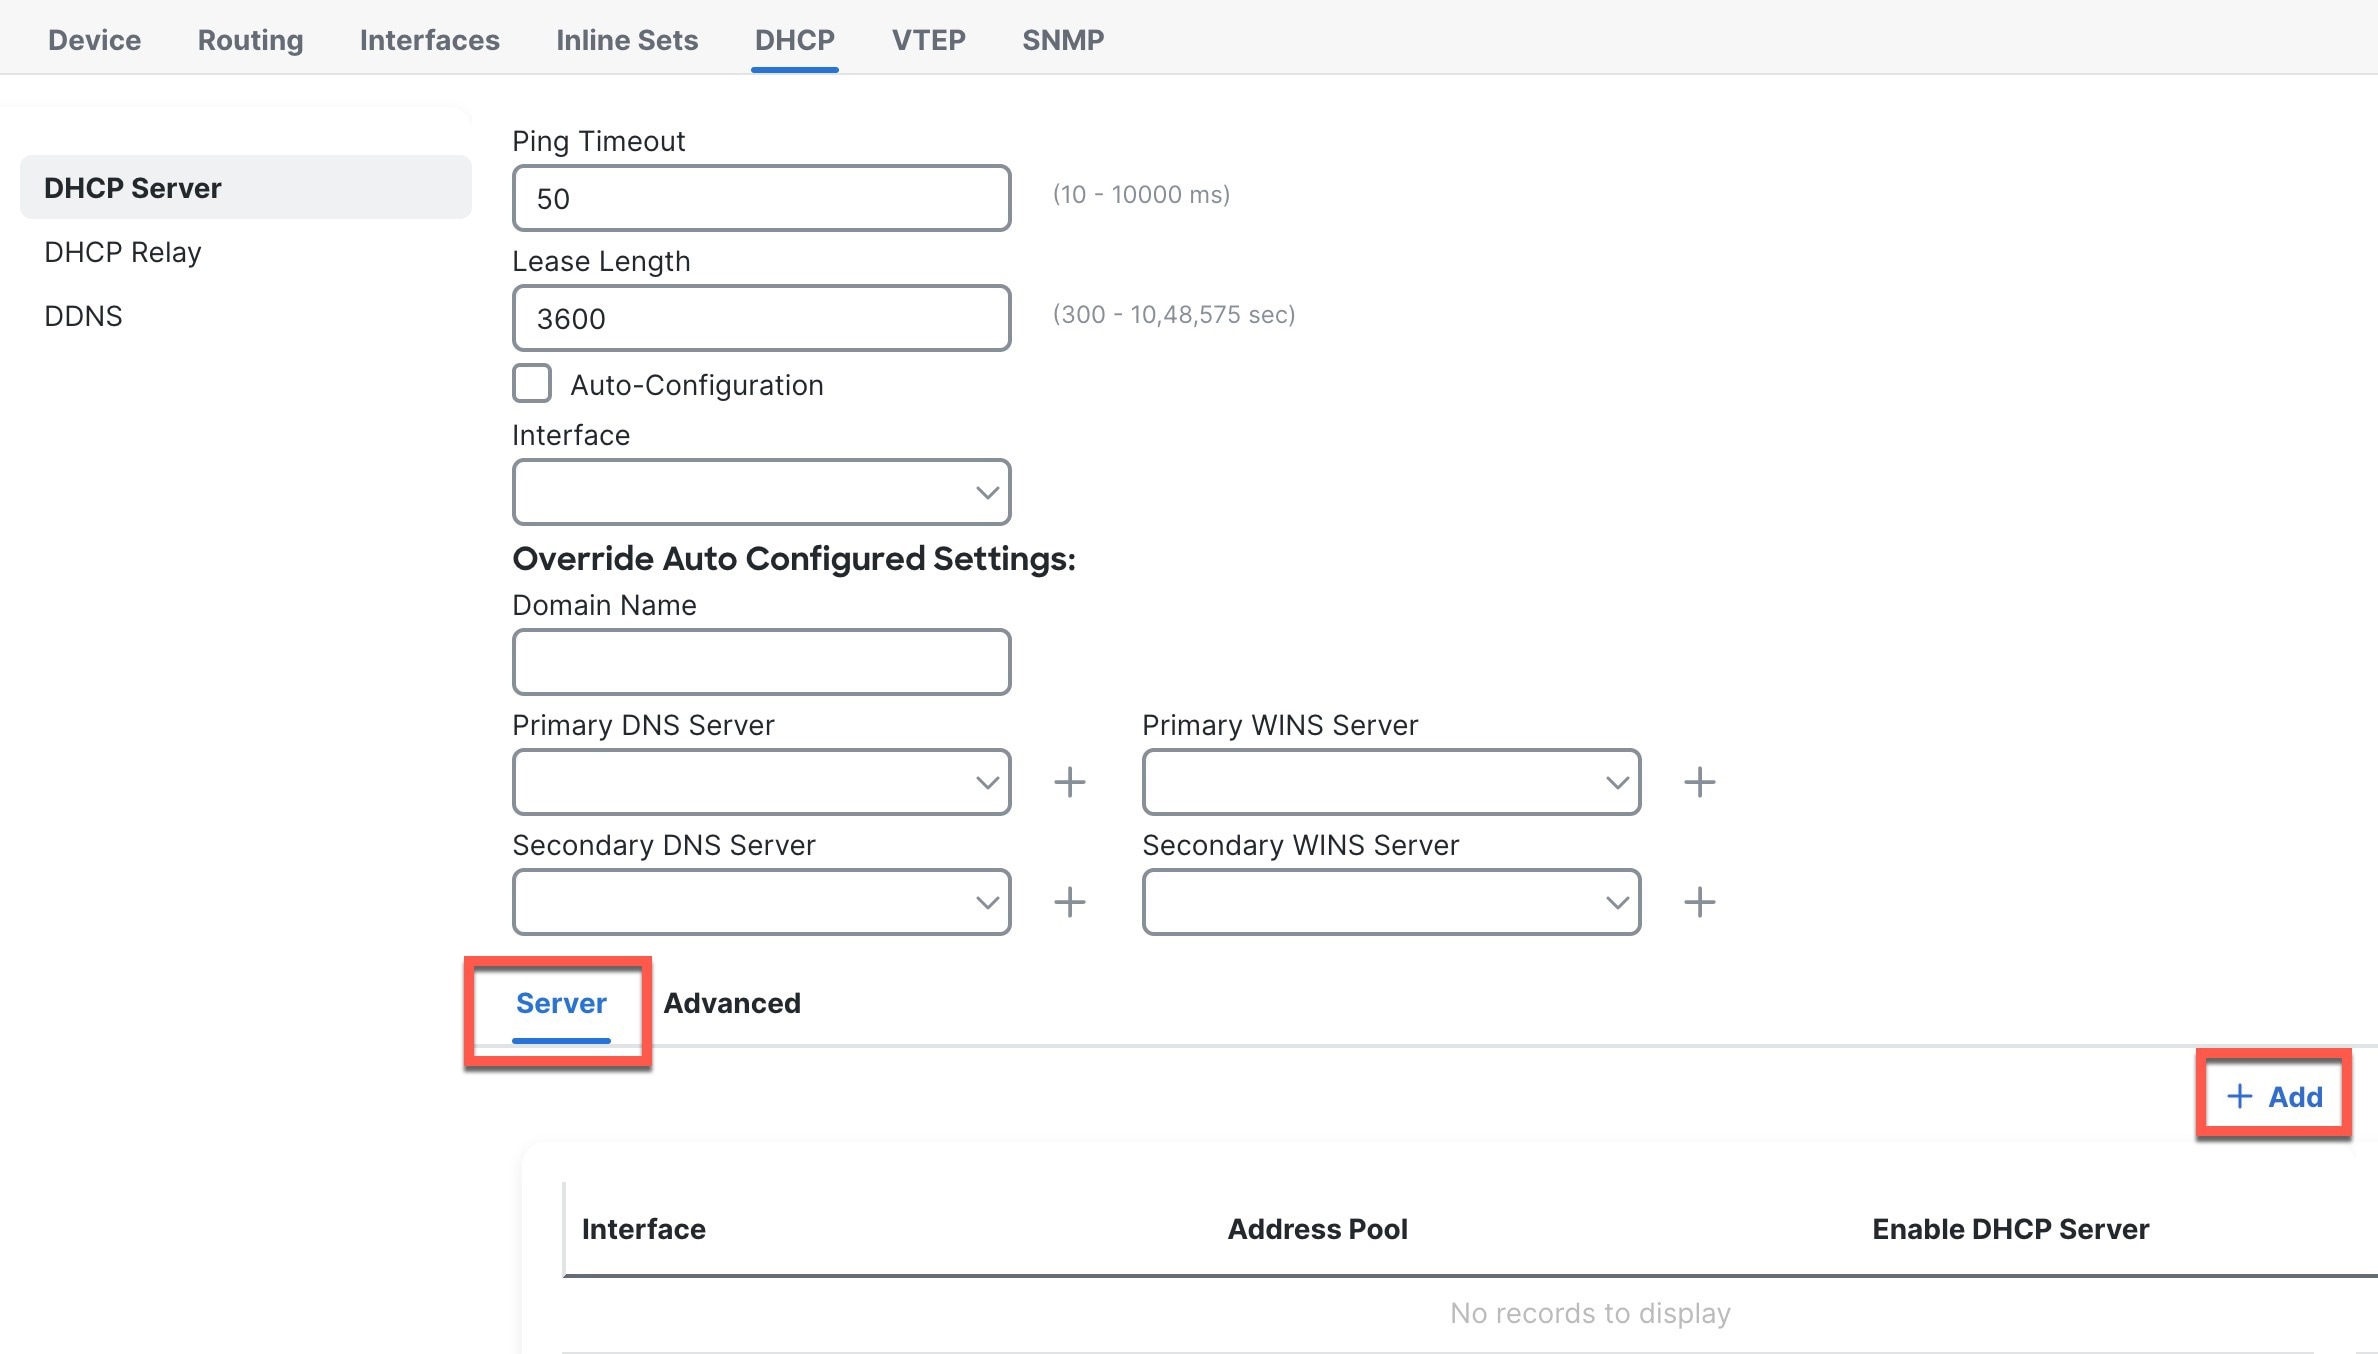
Task: Open the DHCP Relay settings page
Action: tap(121, 251)
